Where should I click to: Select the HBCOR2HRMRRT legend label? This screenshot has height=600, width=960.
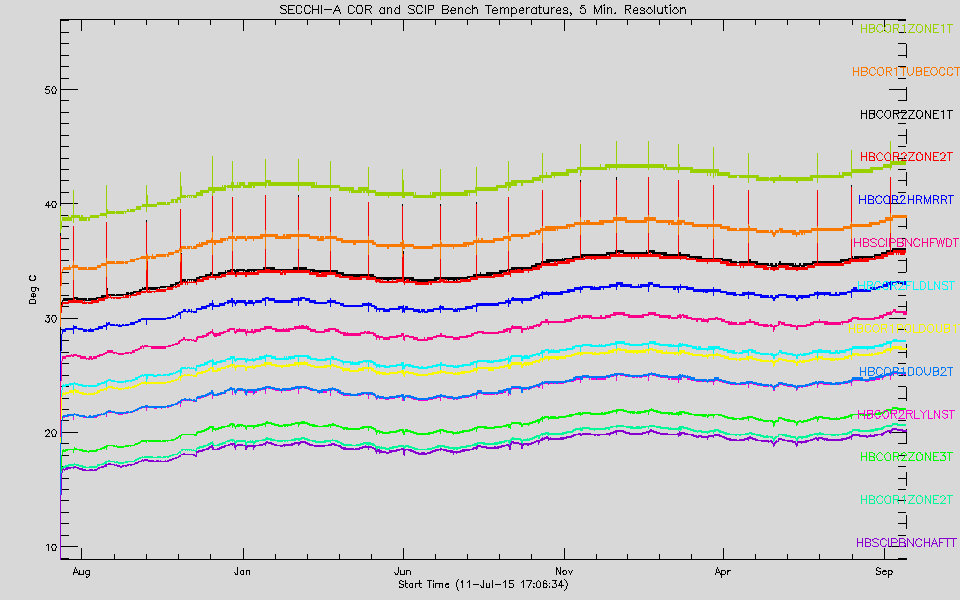[x=906, y=200]
